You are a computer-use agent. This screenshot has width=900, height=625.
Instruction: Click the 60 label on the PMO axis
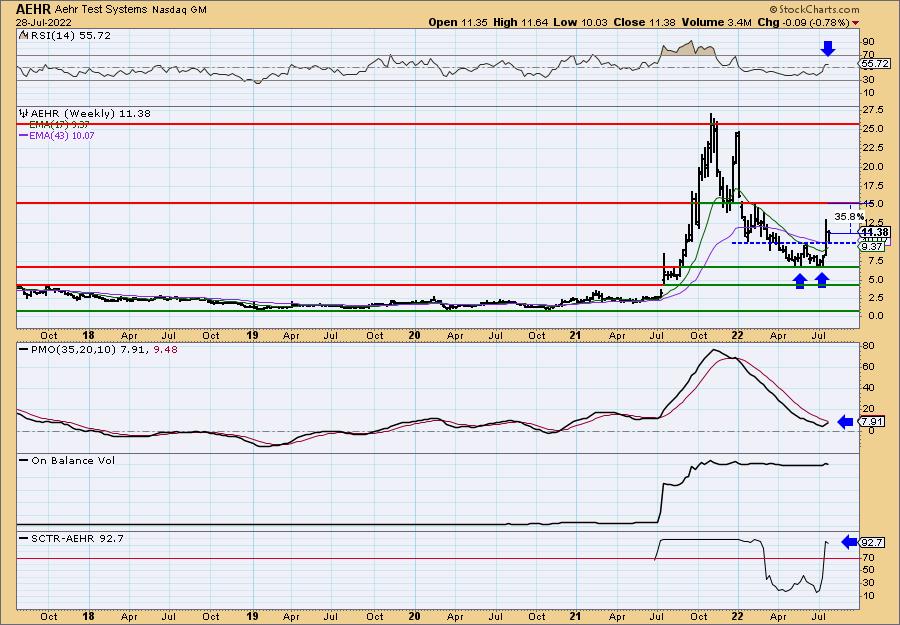tap(868, 367)
